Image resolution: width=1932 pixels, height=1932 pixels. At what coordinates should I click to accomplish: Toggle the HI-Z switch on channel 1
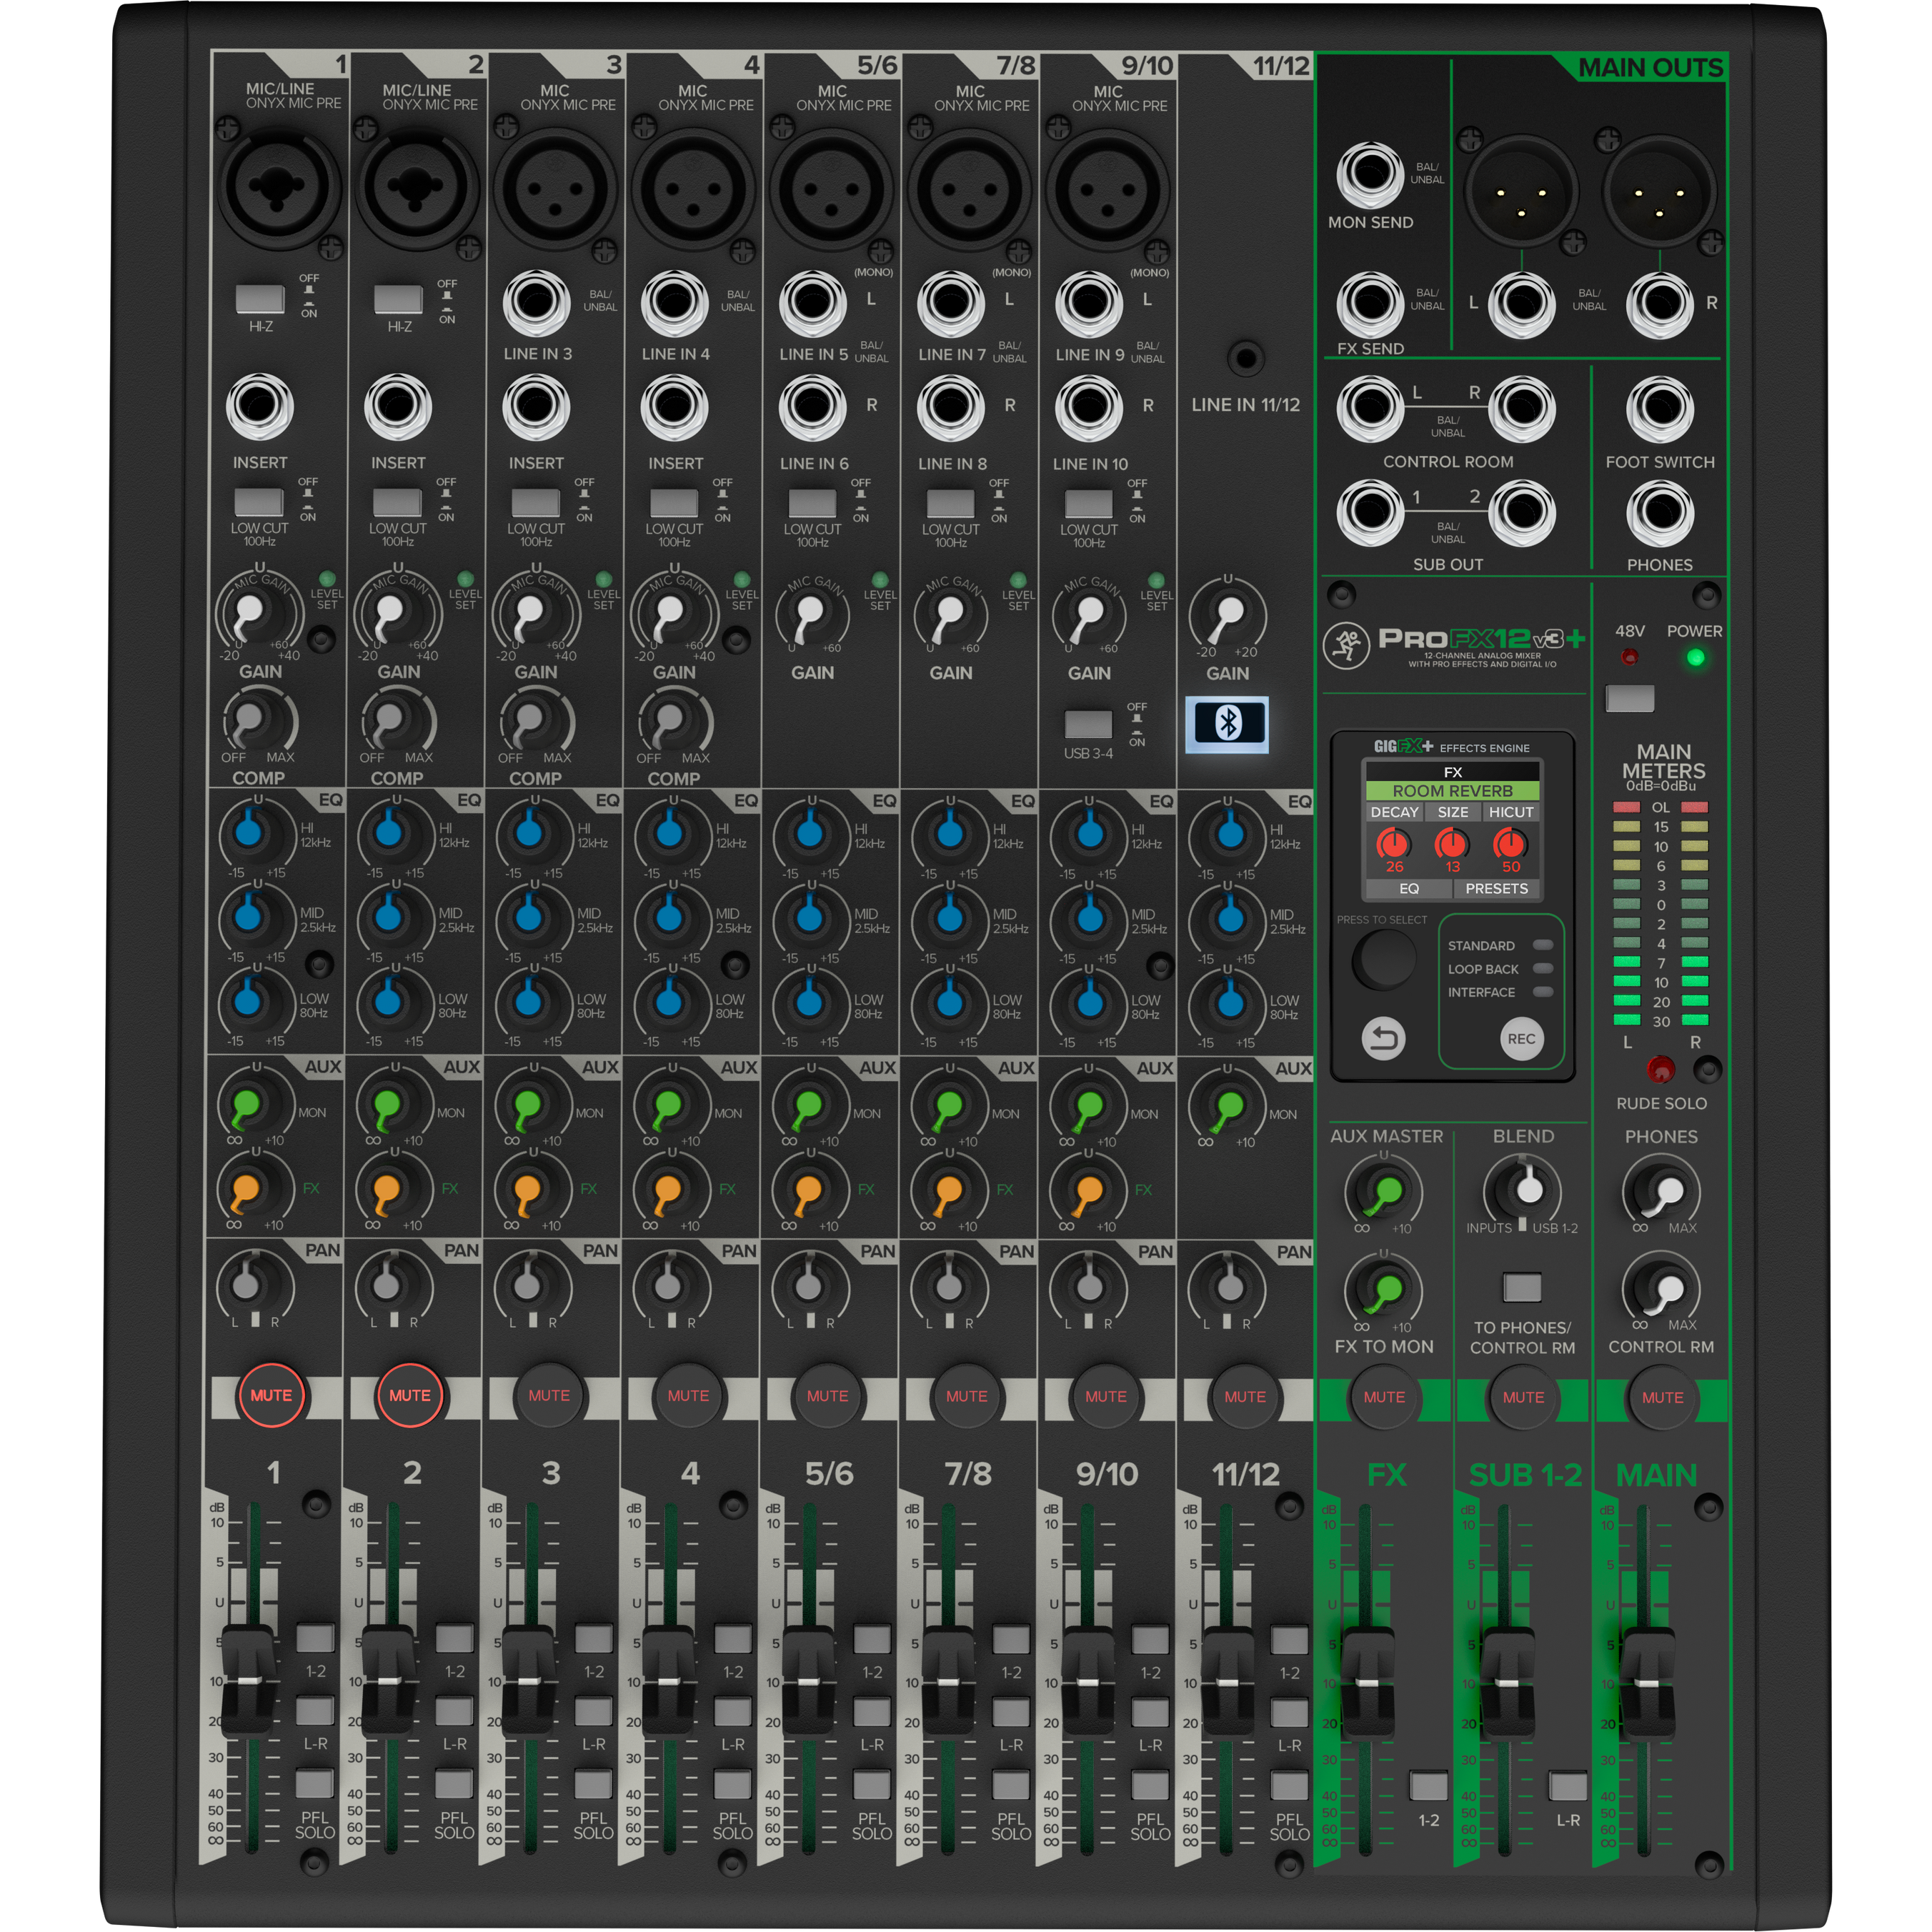click(x=260, y=299)
